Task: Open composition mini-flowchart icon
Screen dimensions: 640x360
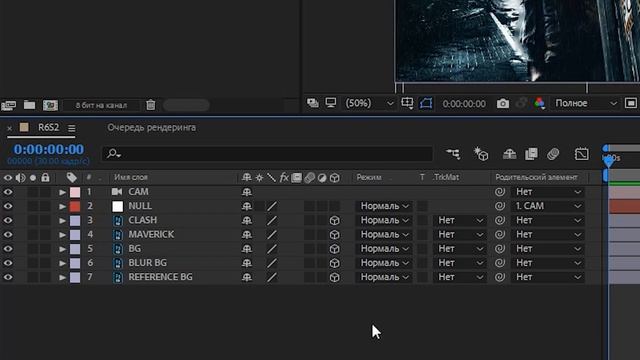Action: [x=453, y=154]
